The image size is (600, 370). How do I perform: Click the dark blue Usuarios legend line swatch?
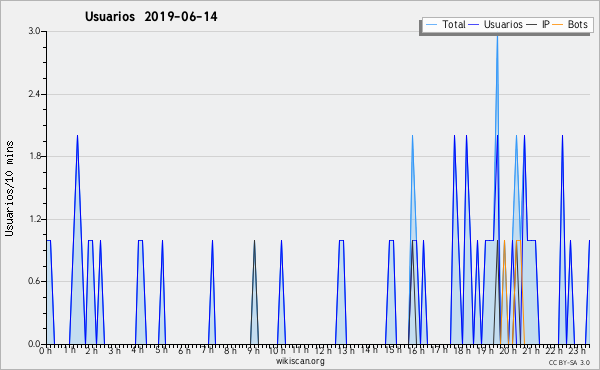474,25
